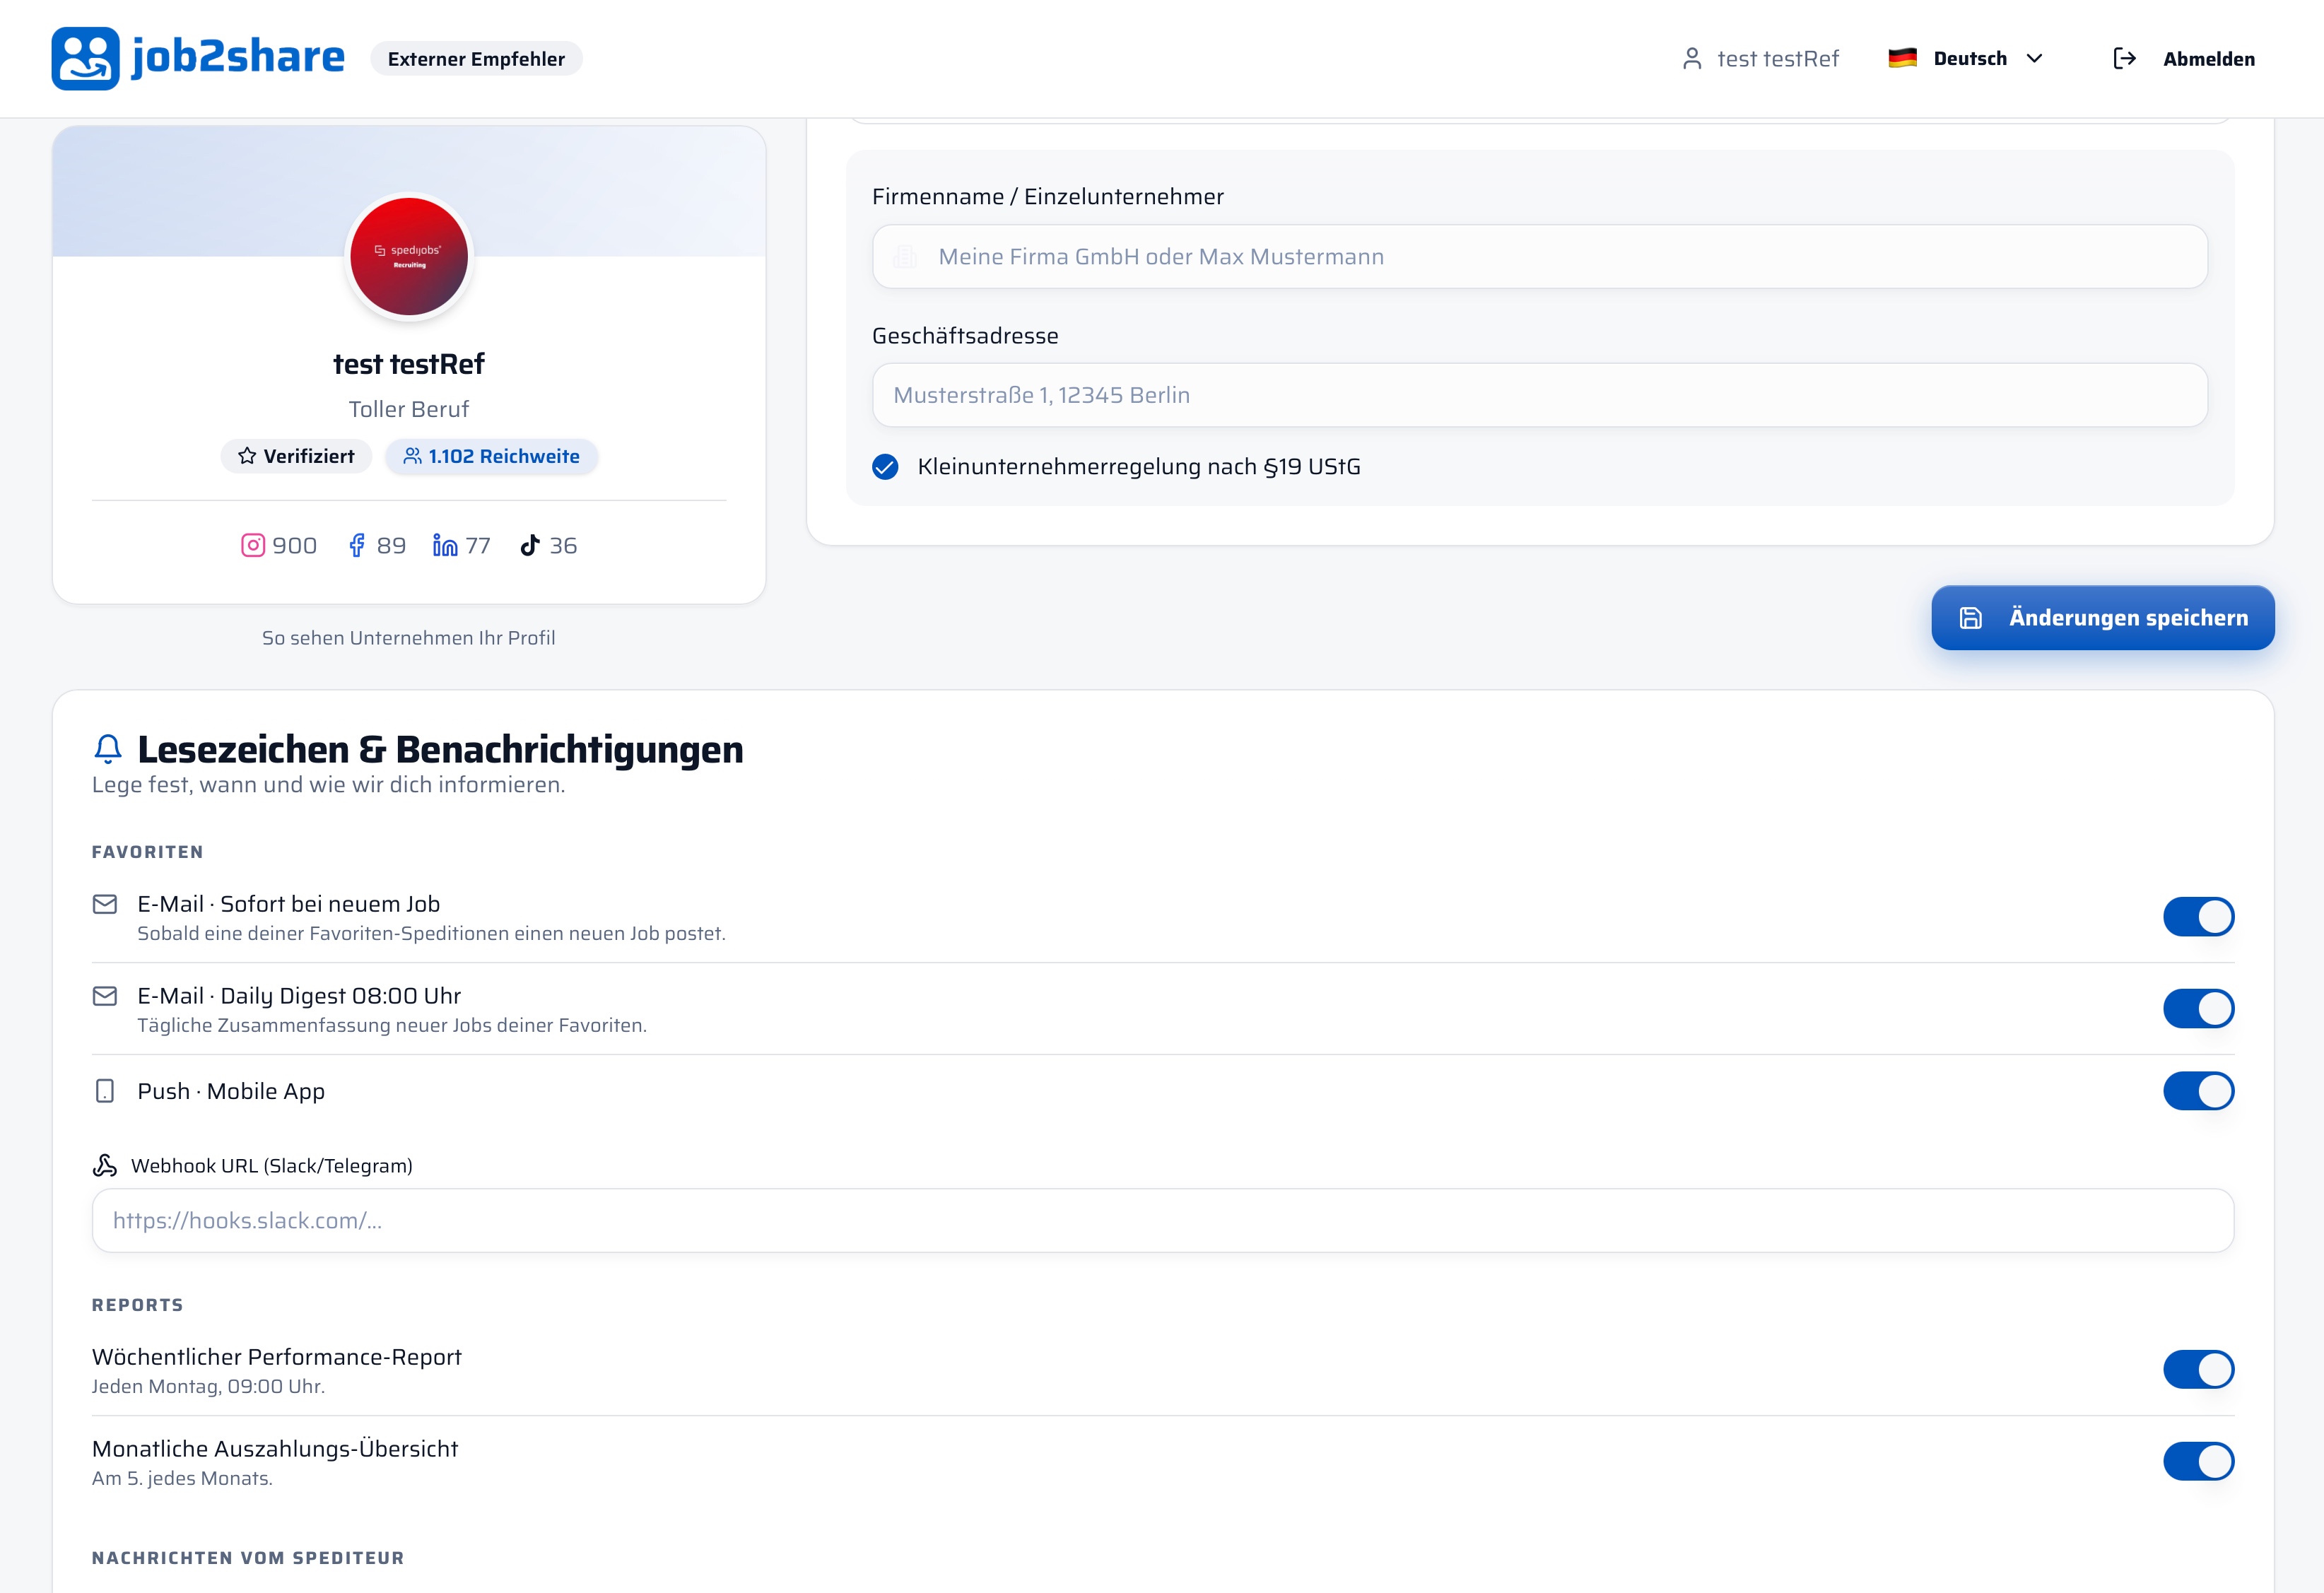The width and height of the screenshot is (2324, 1593).
Task: Click the FAVORITEN section heading
Action: point(148,852)
